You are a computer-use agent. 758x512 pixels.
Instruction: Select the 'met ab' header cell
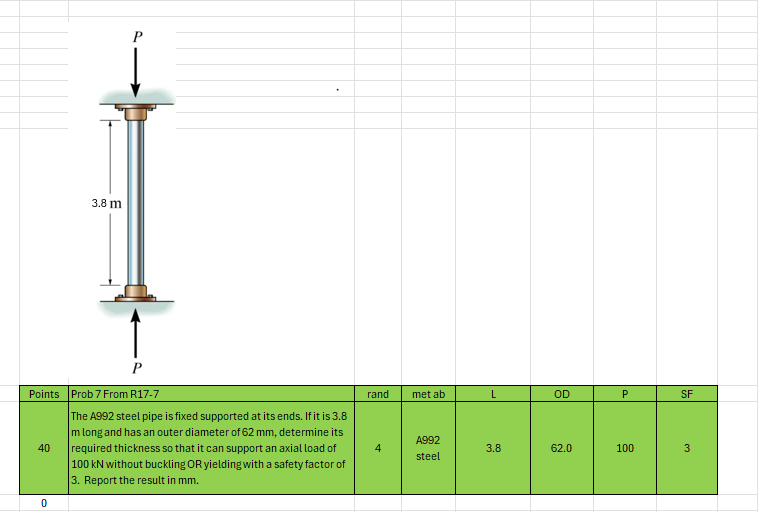point(428,394)
